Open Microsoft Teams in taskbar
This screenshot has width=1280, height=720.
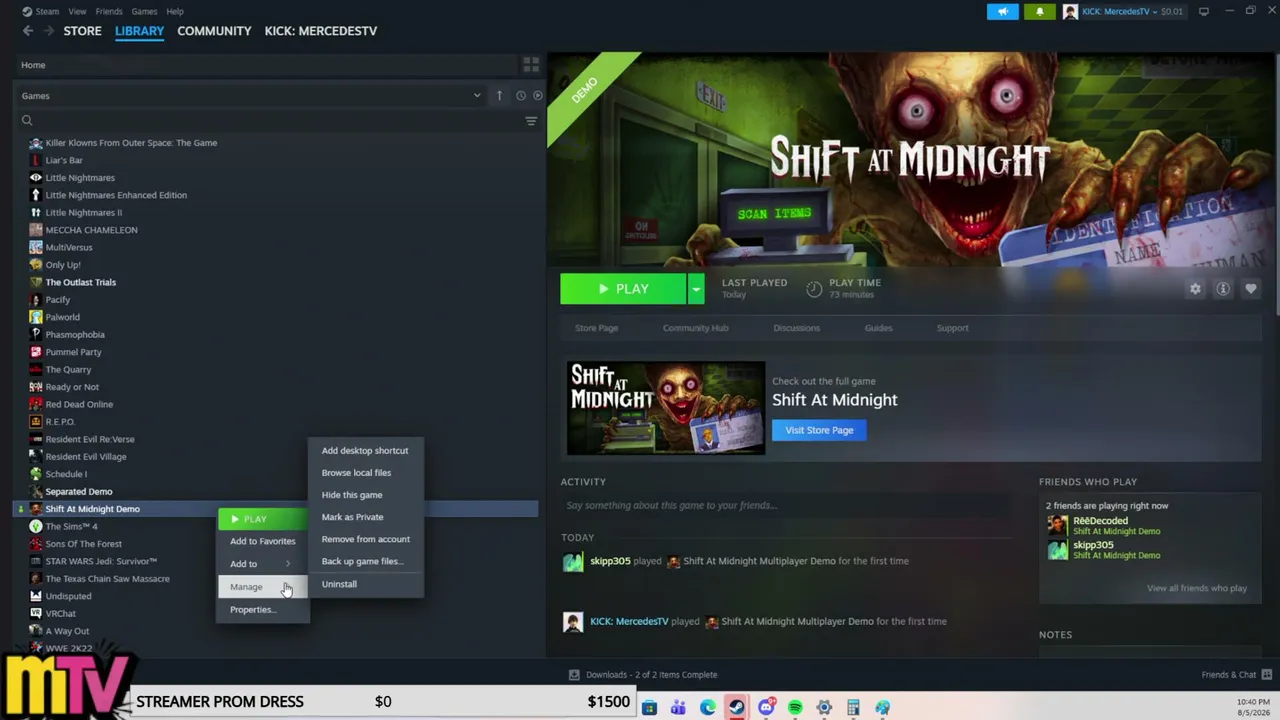[678, 708]
